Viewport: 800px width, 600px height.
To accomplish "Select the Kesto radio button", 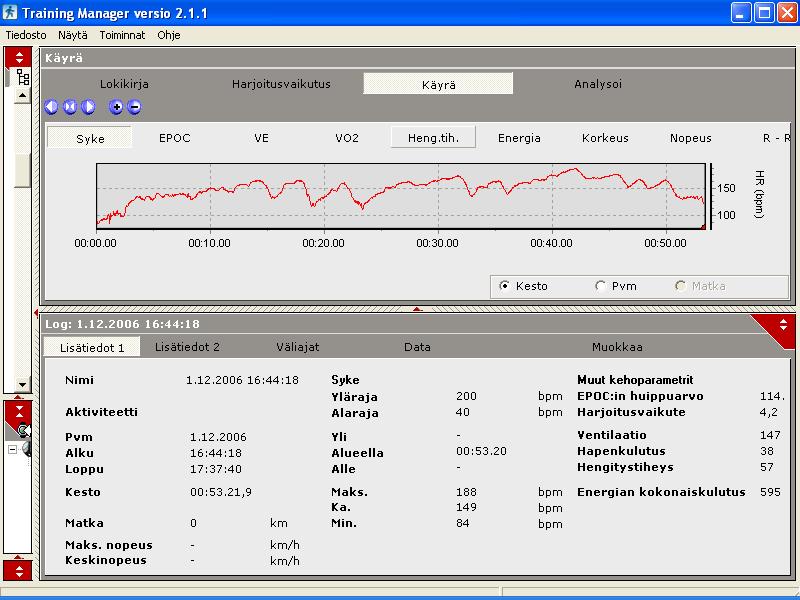I will click(504, 286).
